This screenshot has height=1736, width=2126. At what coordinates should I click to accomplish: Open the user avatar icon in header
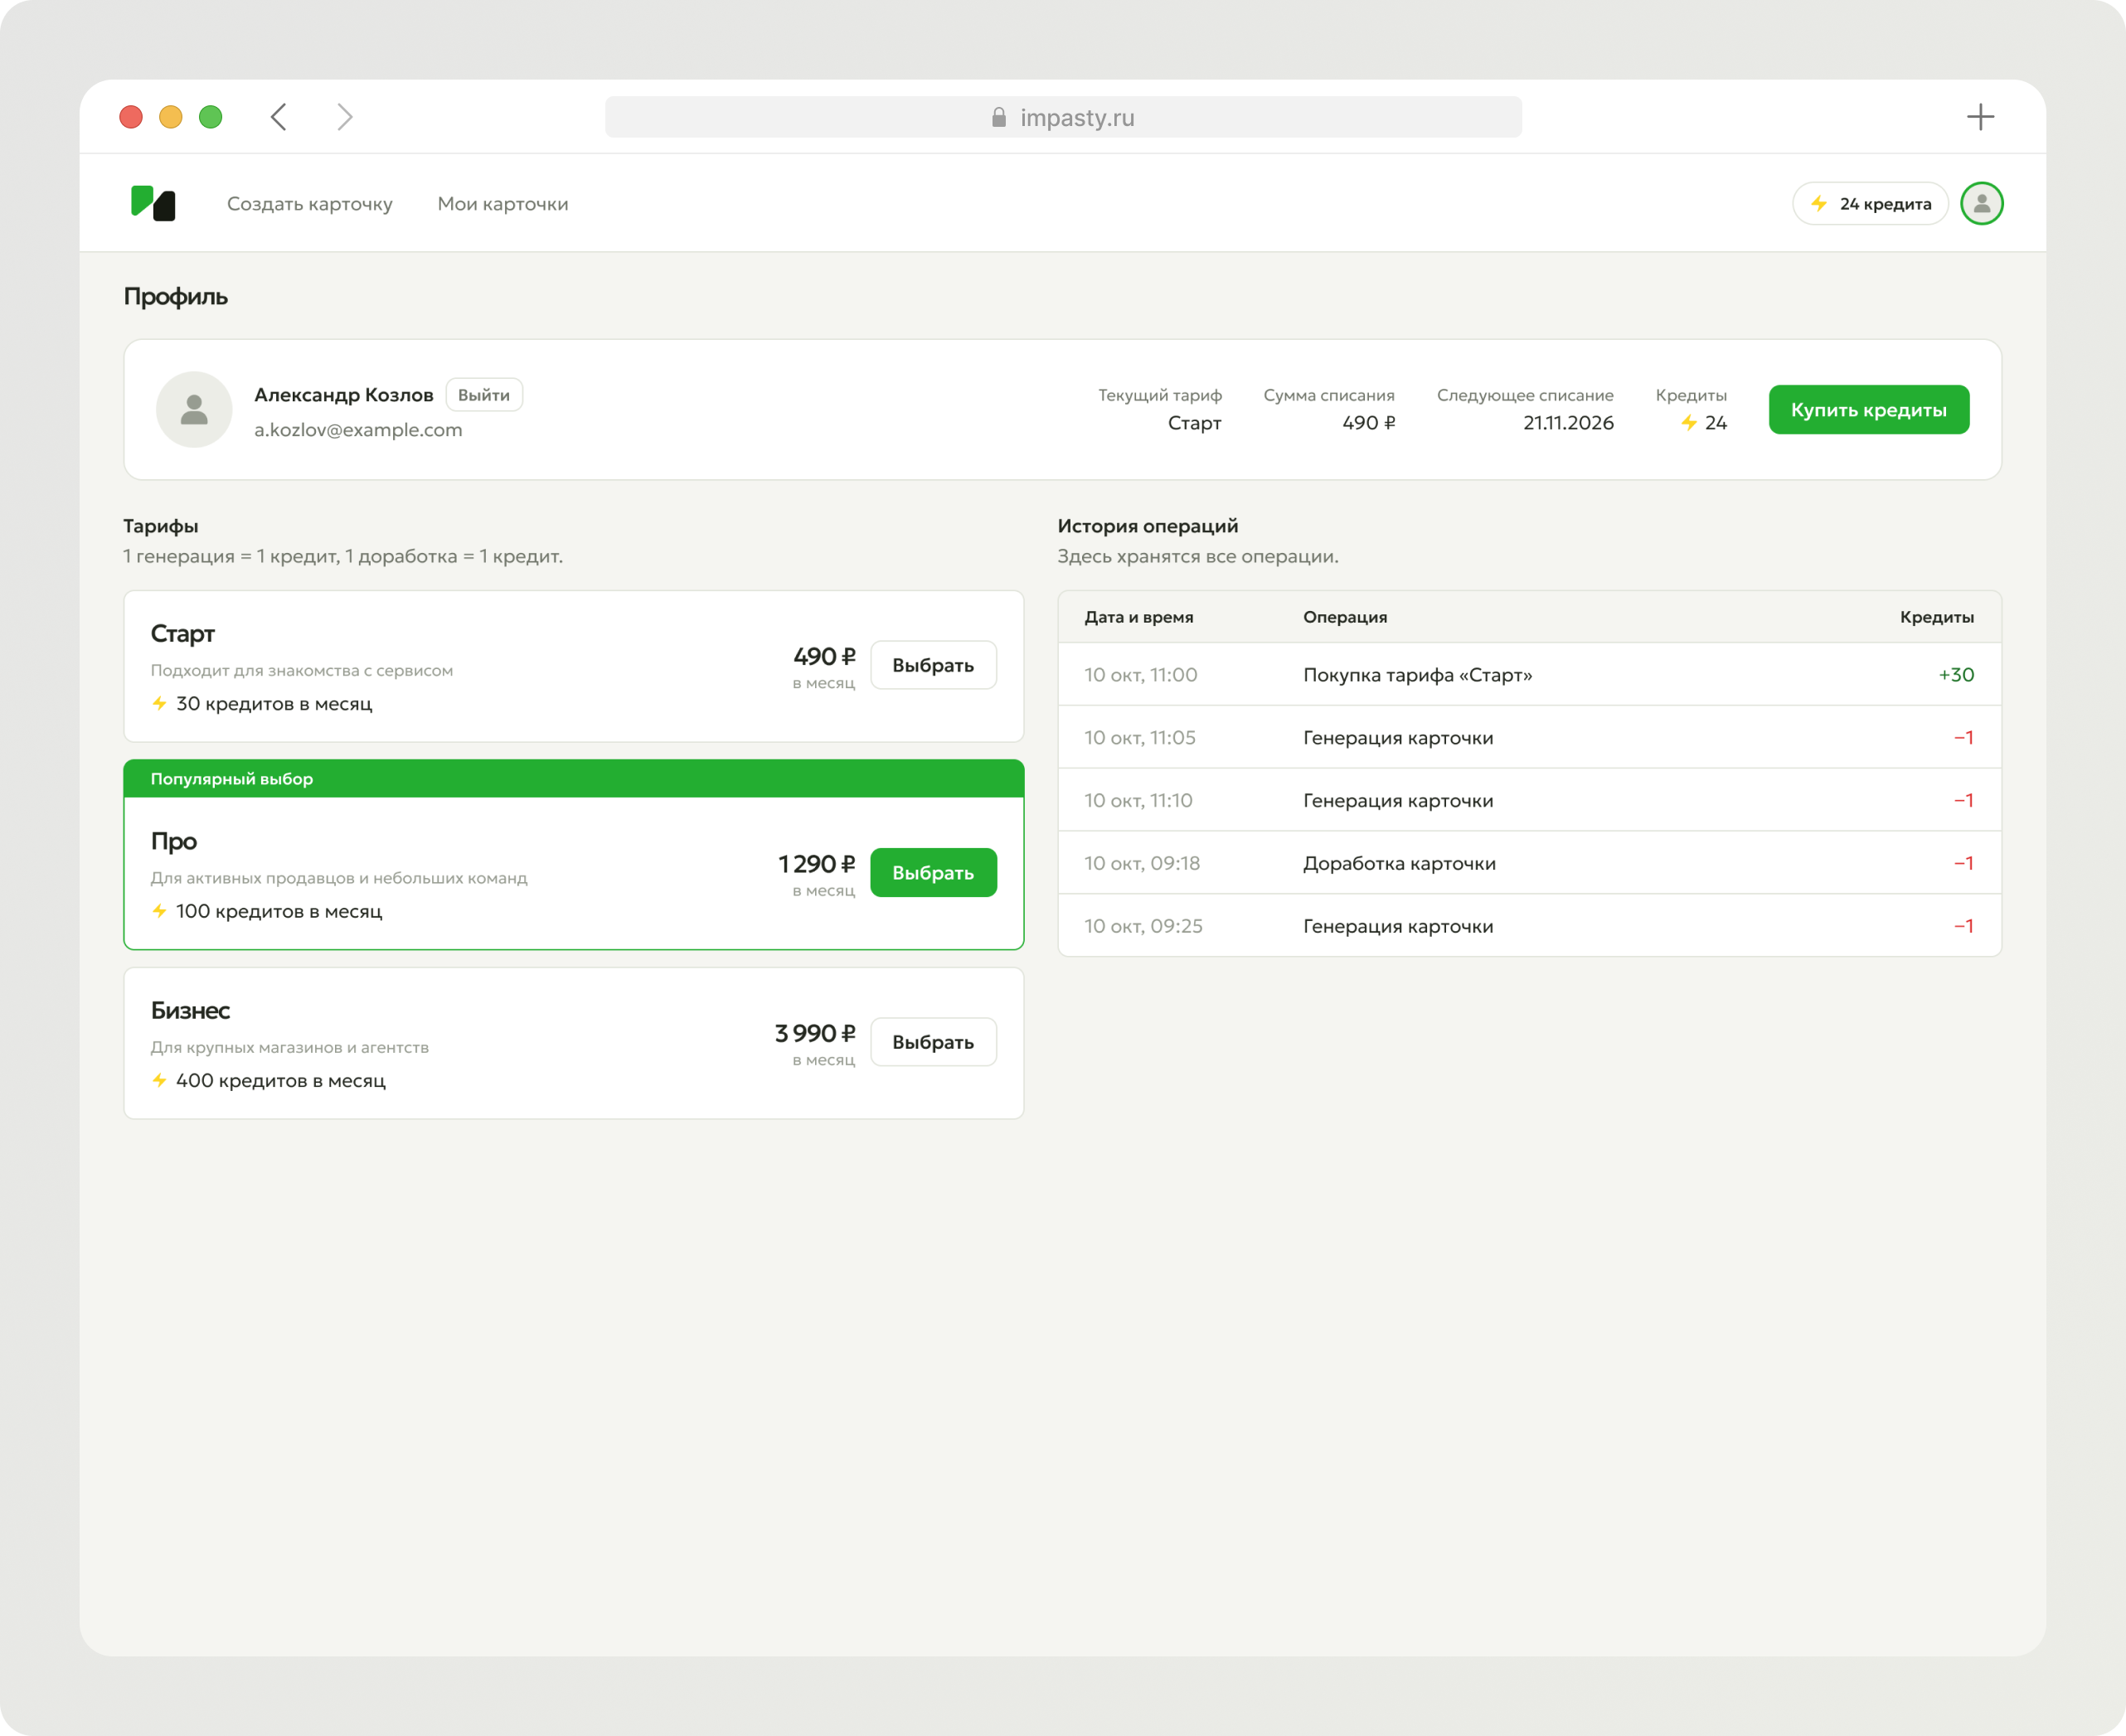point(1981,203)
